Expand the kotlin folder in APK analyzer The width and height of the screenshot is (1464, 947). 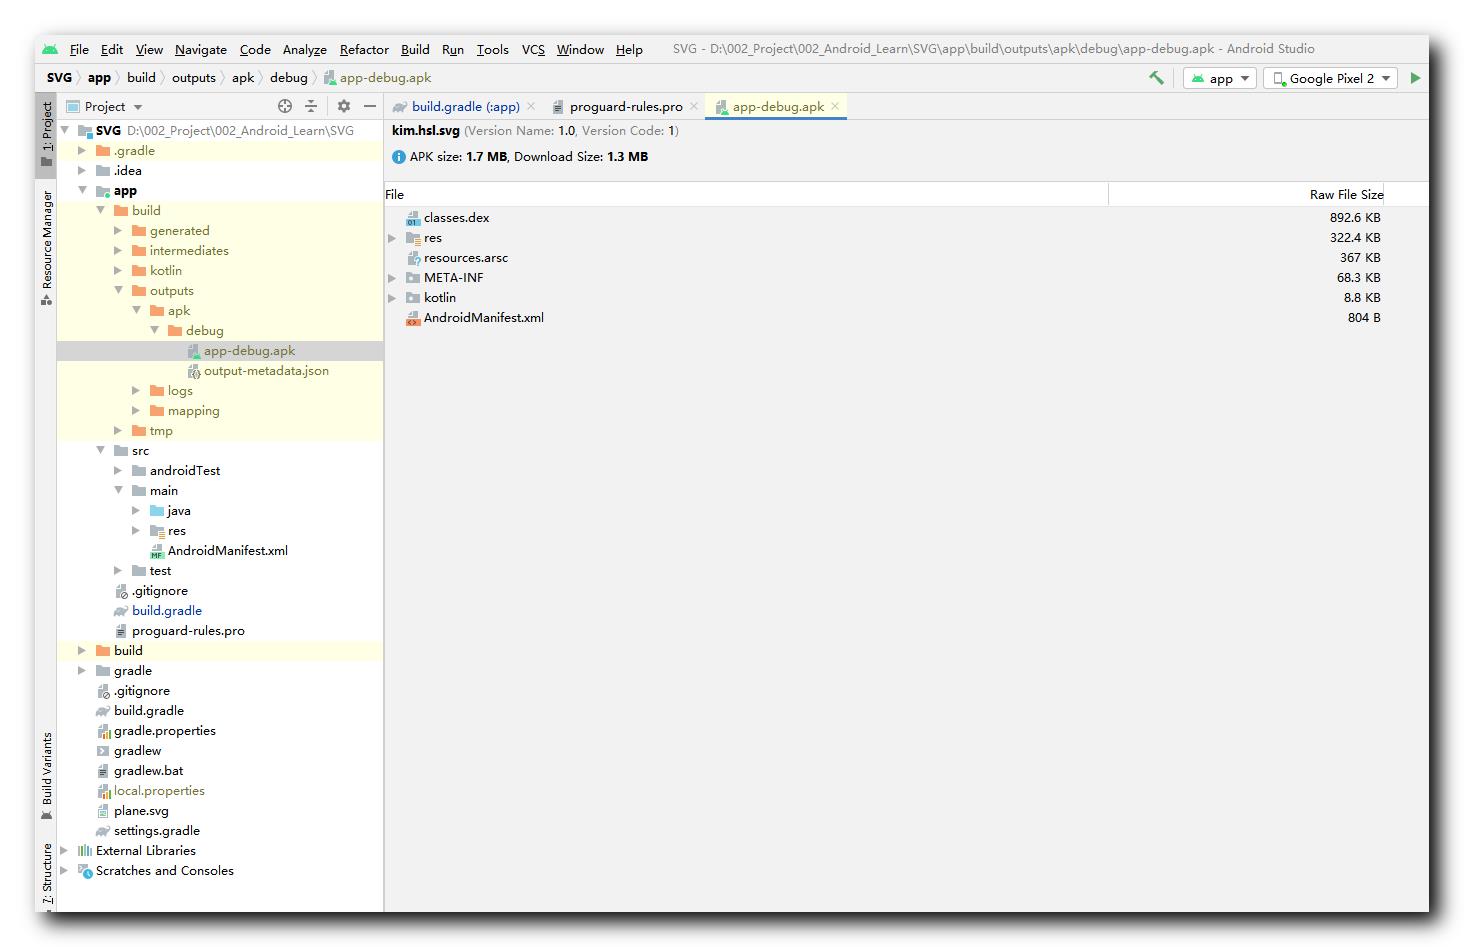click(392, 298)
